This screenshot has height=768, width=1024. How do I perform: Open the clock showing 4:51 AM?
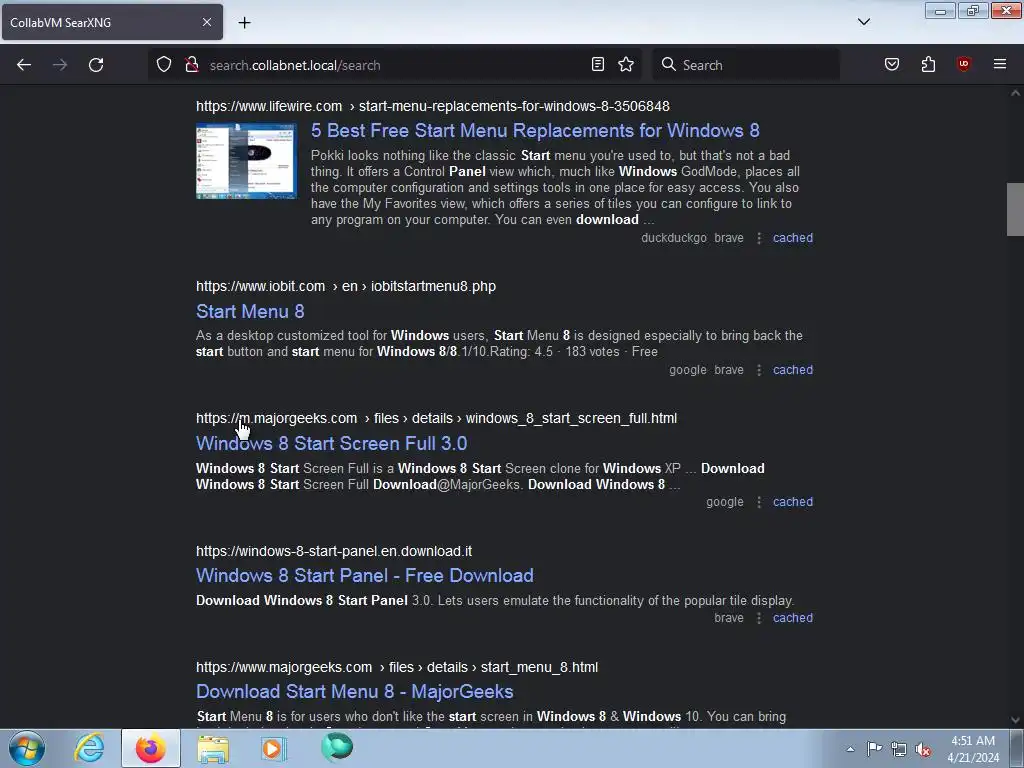(973, 749)
